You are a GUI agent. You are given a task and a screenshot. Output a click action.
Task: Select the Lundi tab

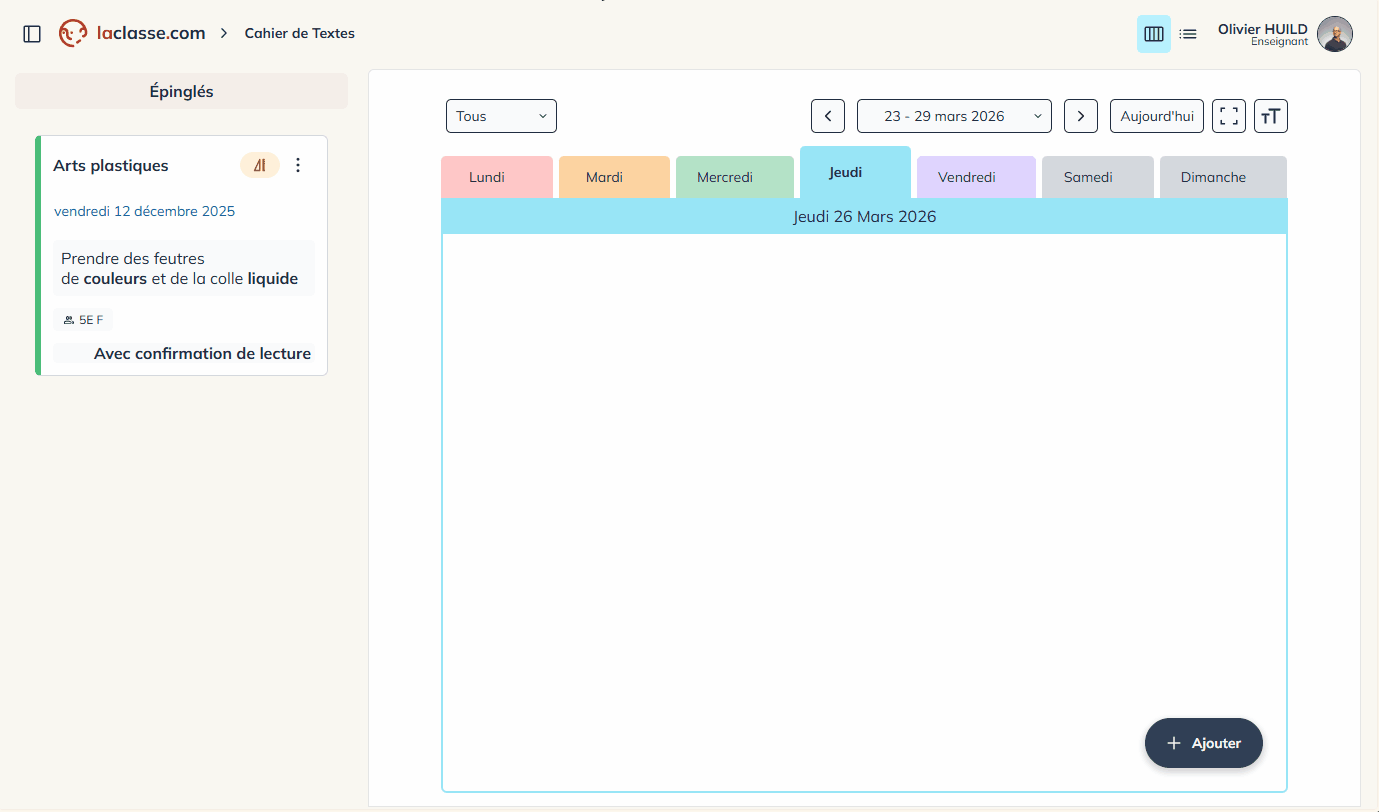(496, 177)
